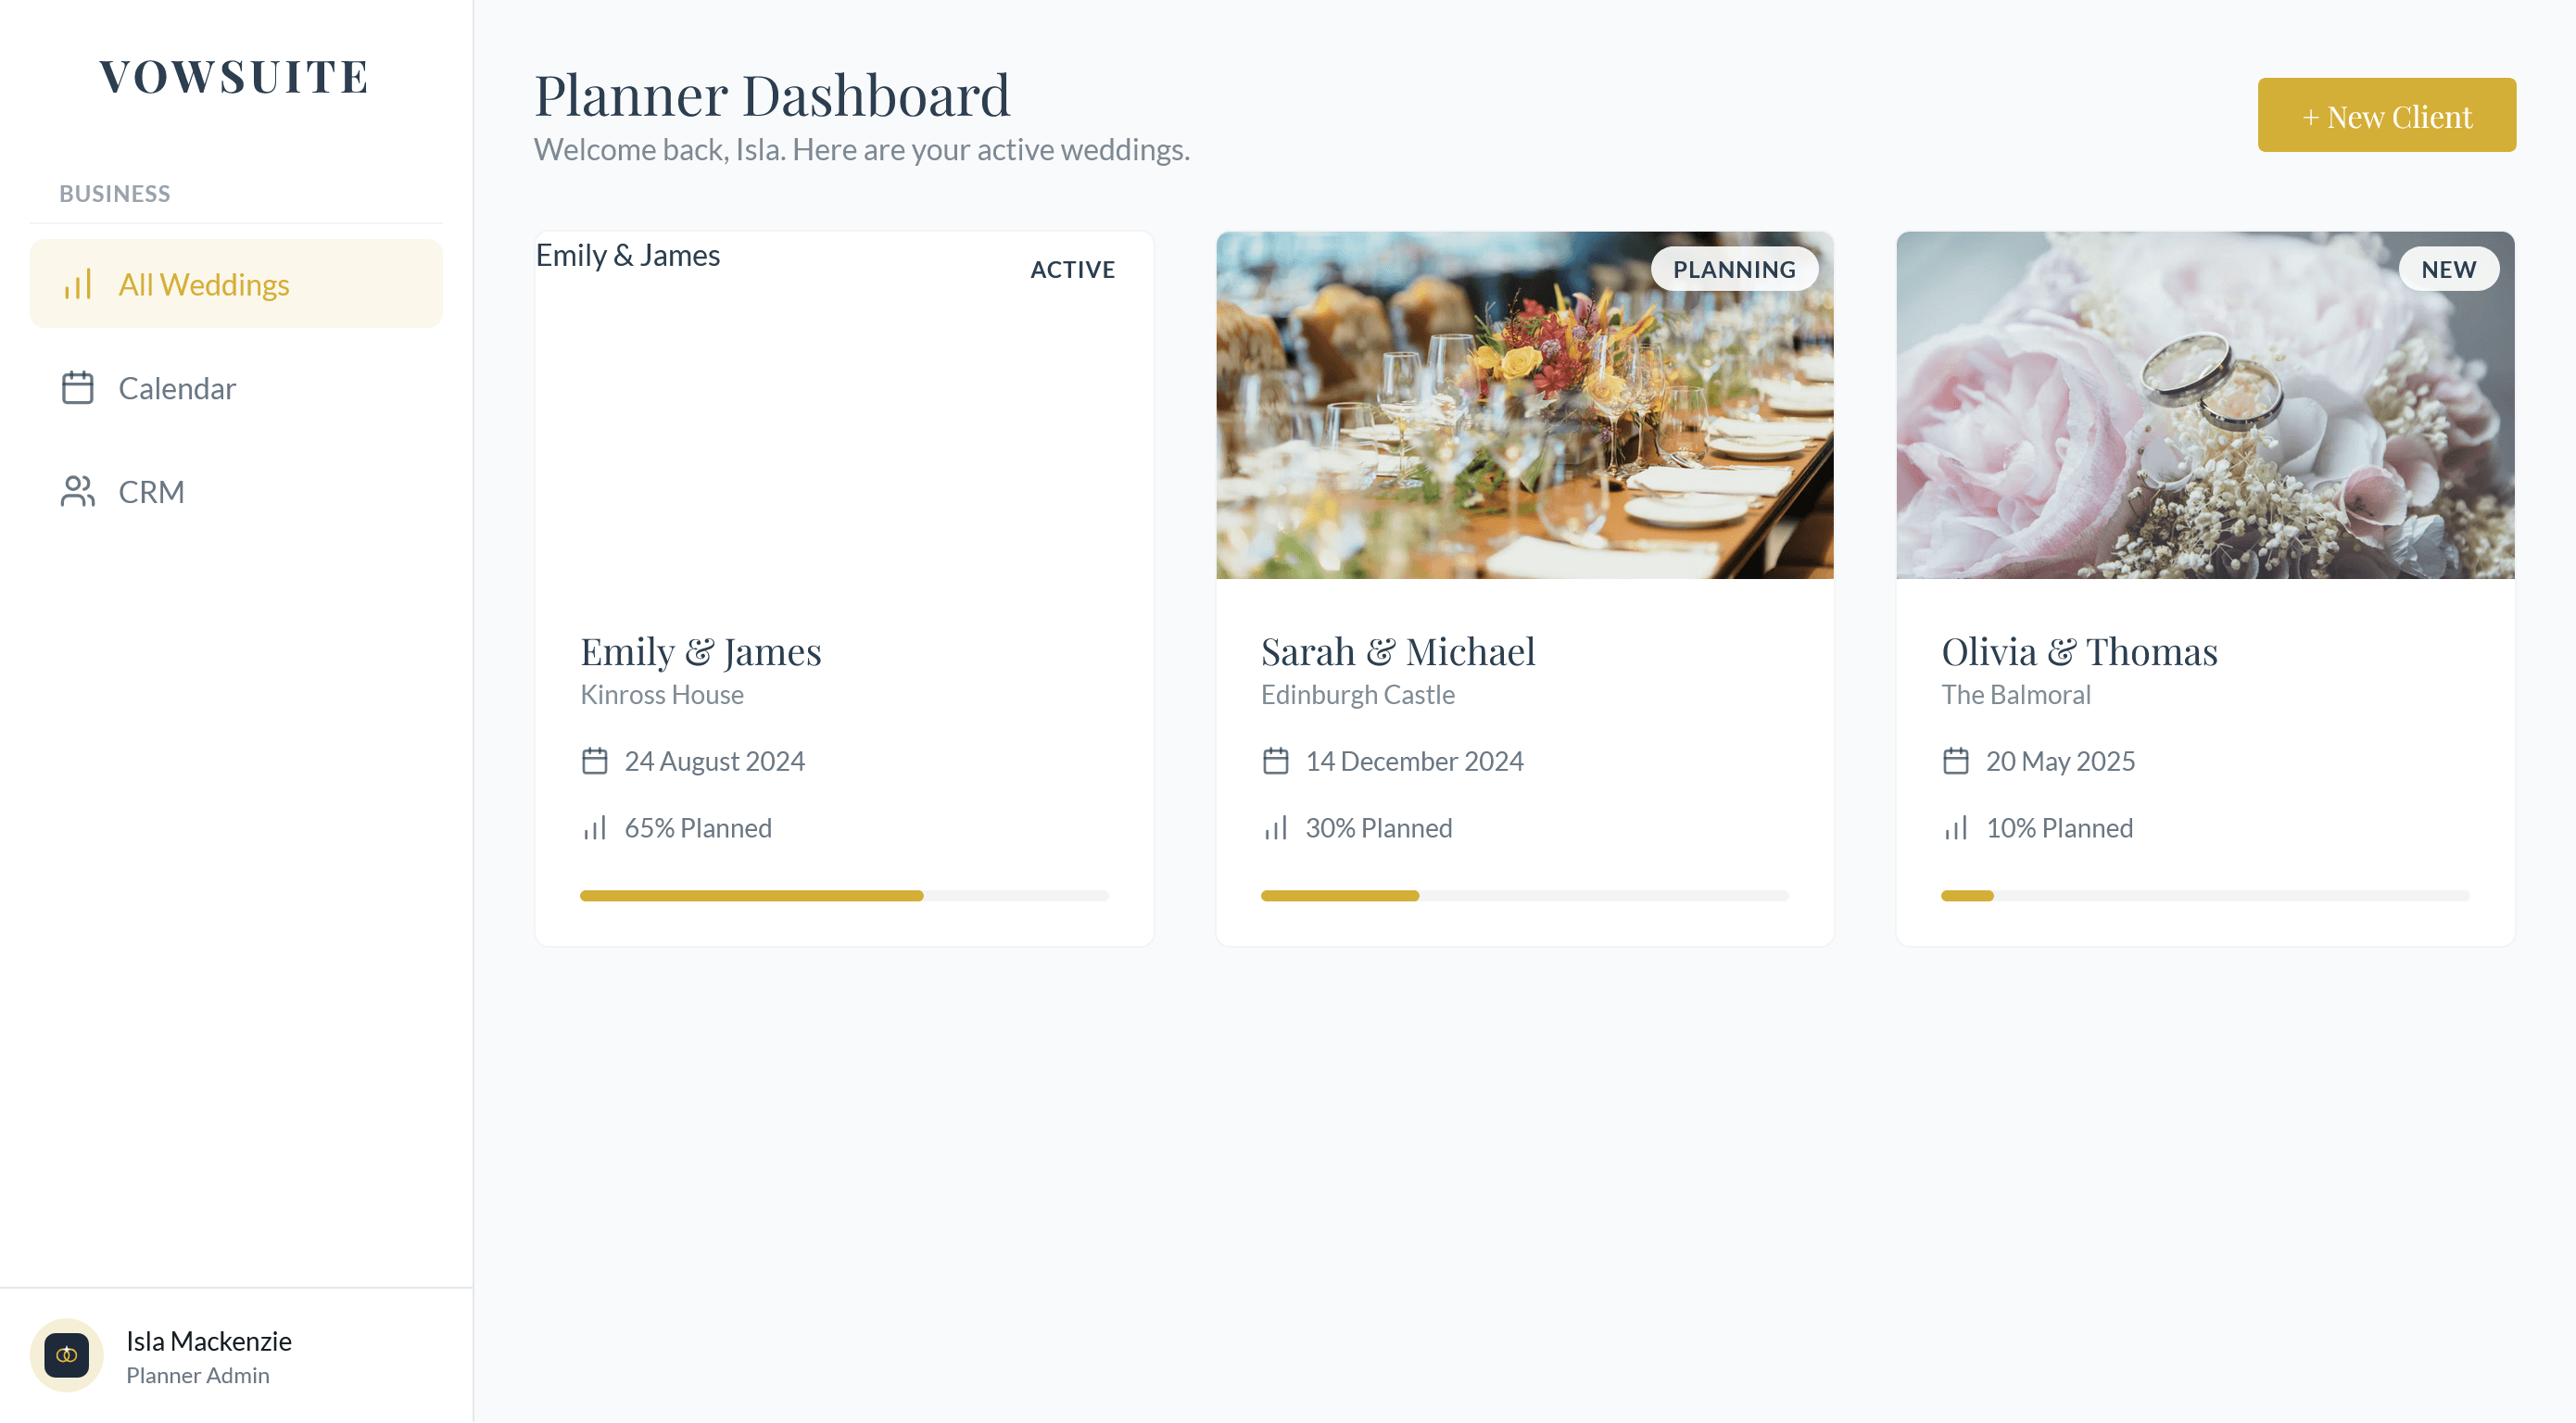Click the calendar icon beside 24 August 2024
This screenshot has width=2576, height=1423.
click(595, 760)
